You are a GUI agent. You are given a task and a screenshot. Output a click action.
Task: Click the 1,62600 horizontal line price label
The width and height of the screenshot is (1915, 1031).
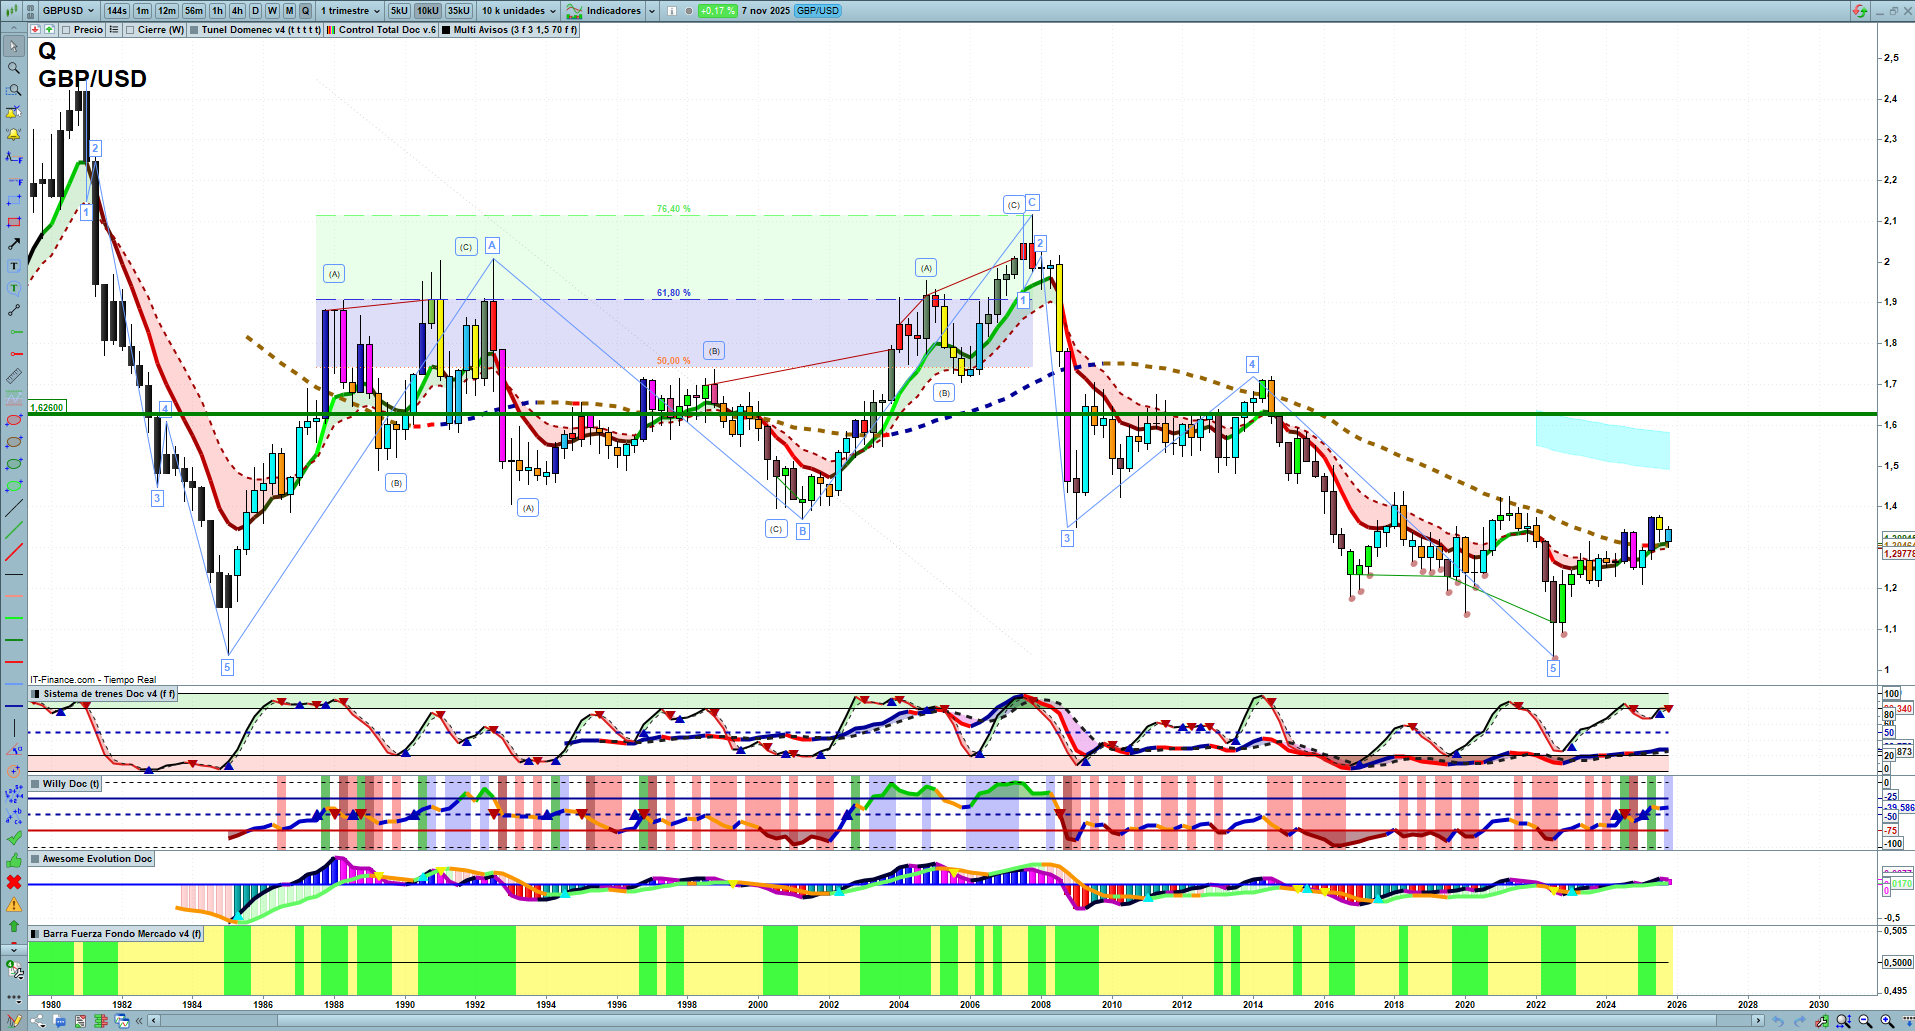47,408
